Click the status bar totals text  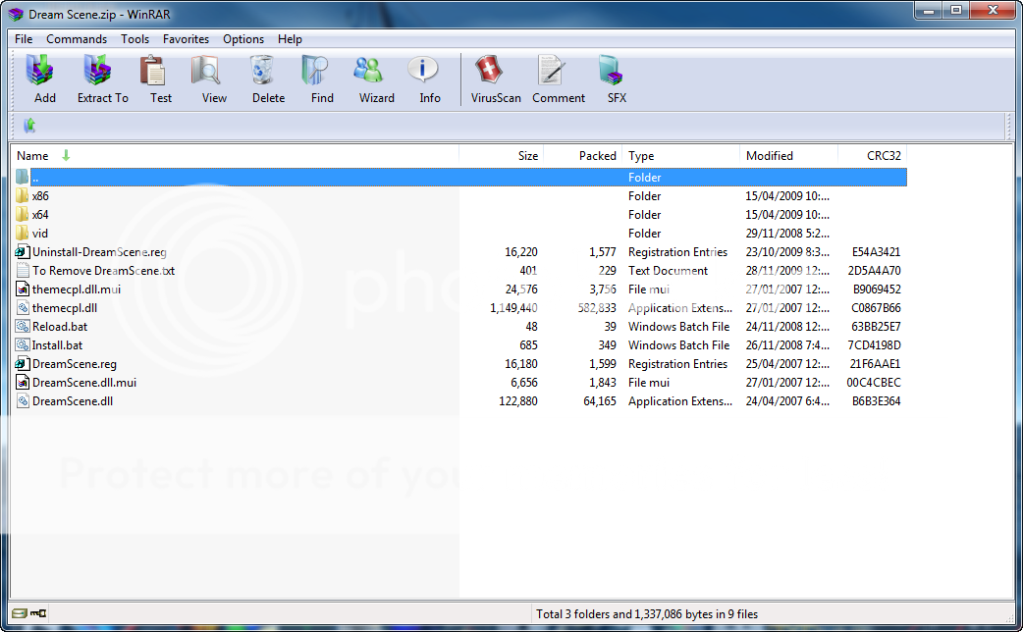pos(647,614)
